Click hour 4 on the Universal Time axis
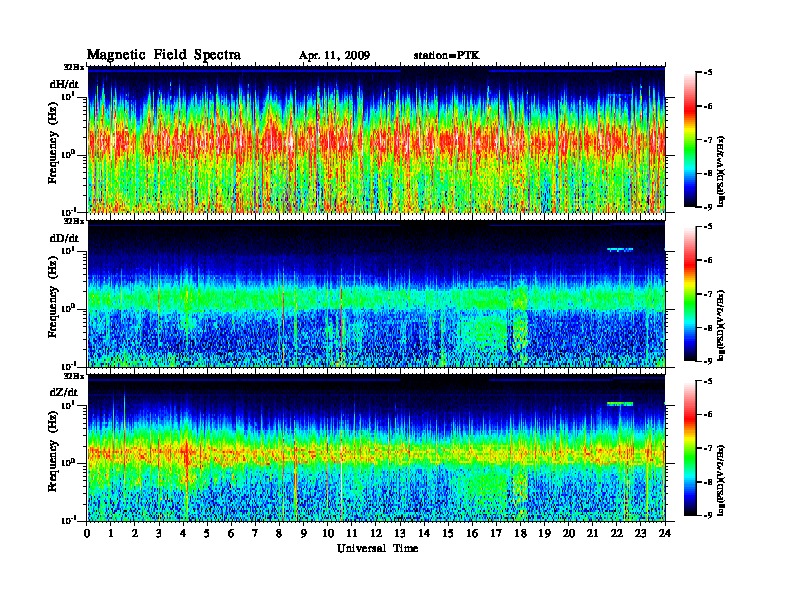Screen dimensions: 792x612 click(x=183, y=534)
